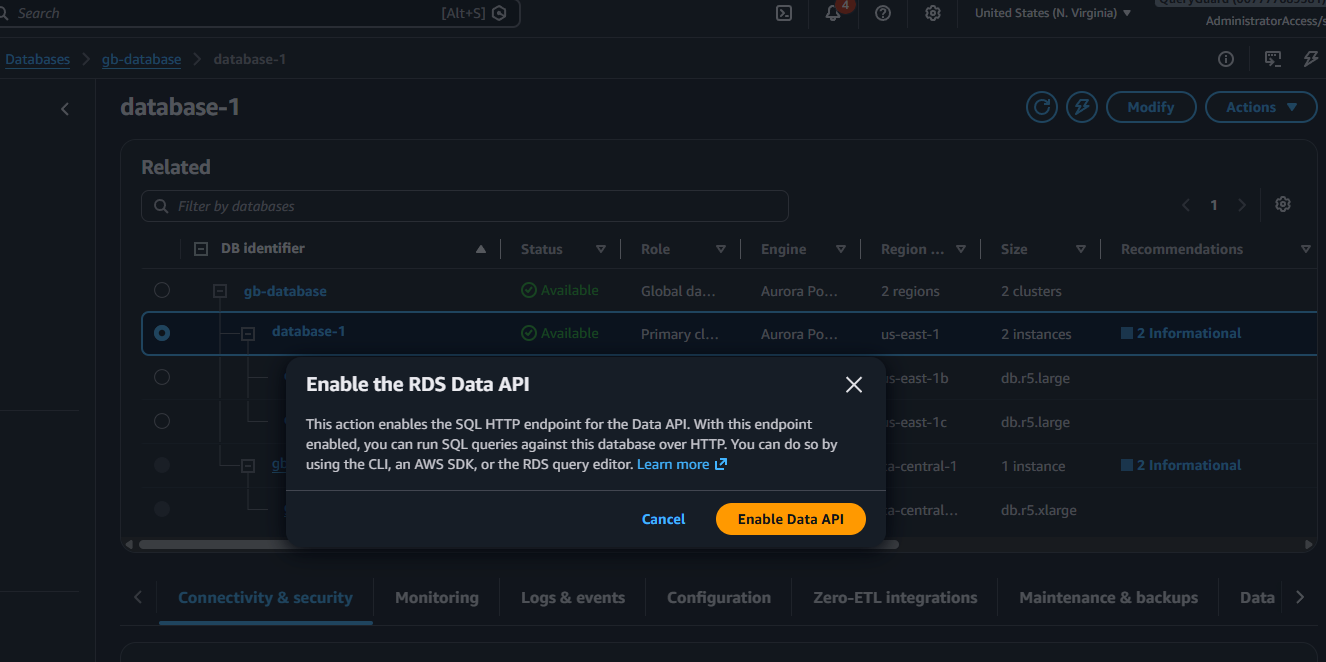Open 2 Informational link in the 1 instance row
1326x662 pixels.
coord(1181,465)
